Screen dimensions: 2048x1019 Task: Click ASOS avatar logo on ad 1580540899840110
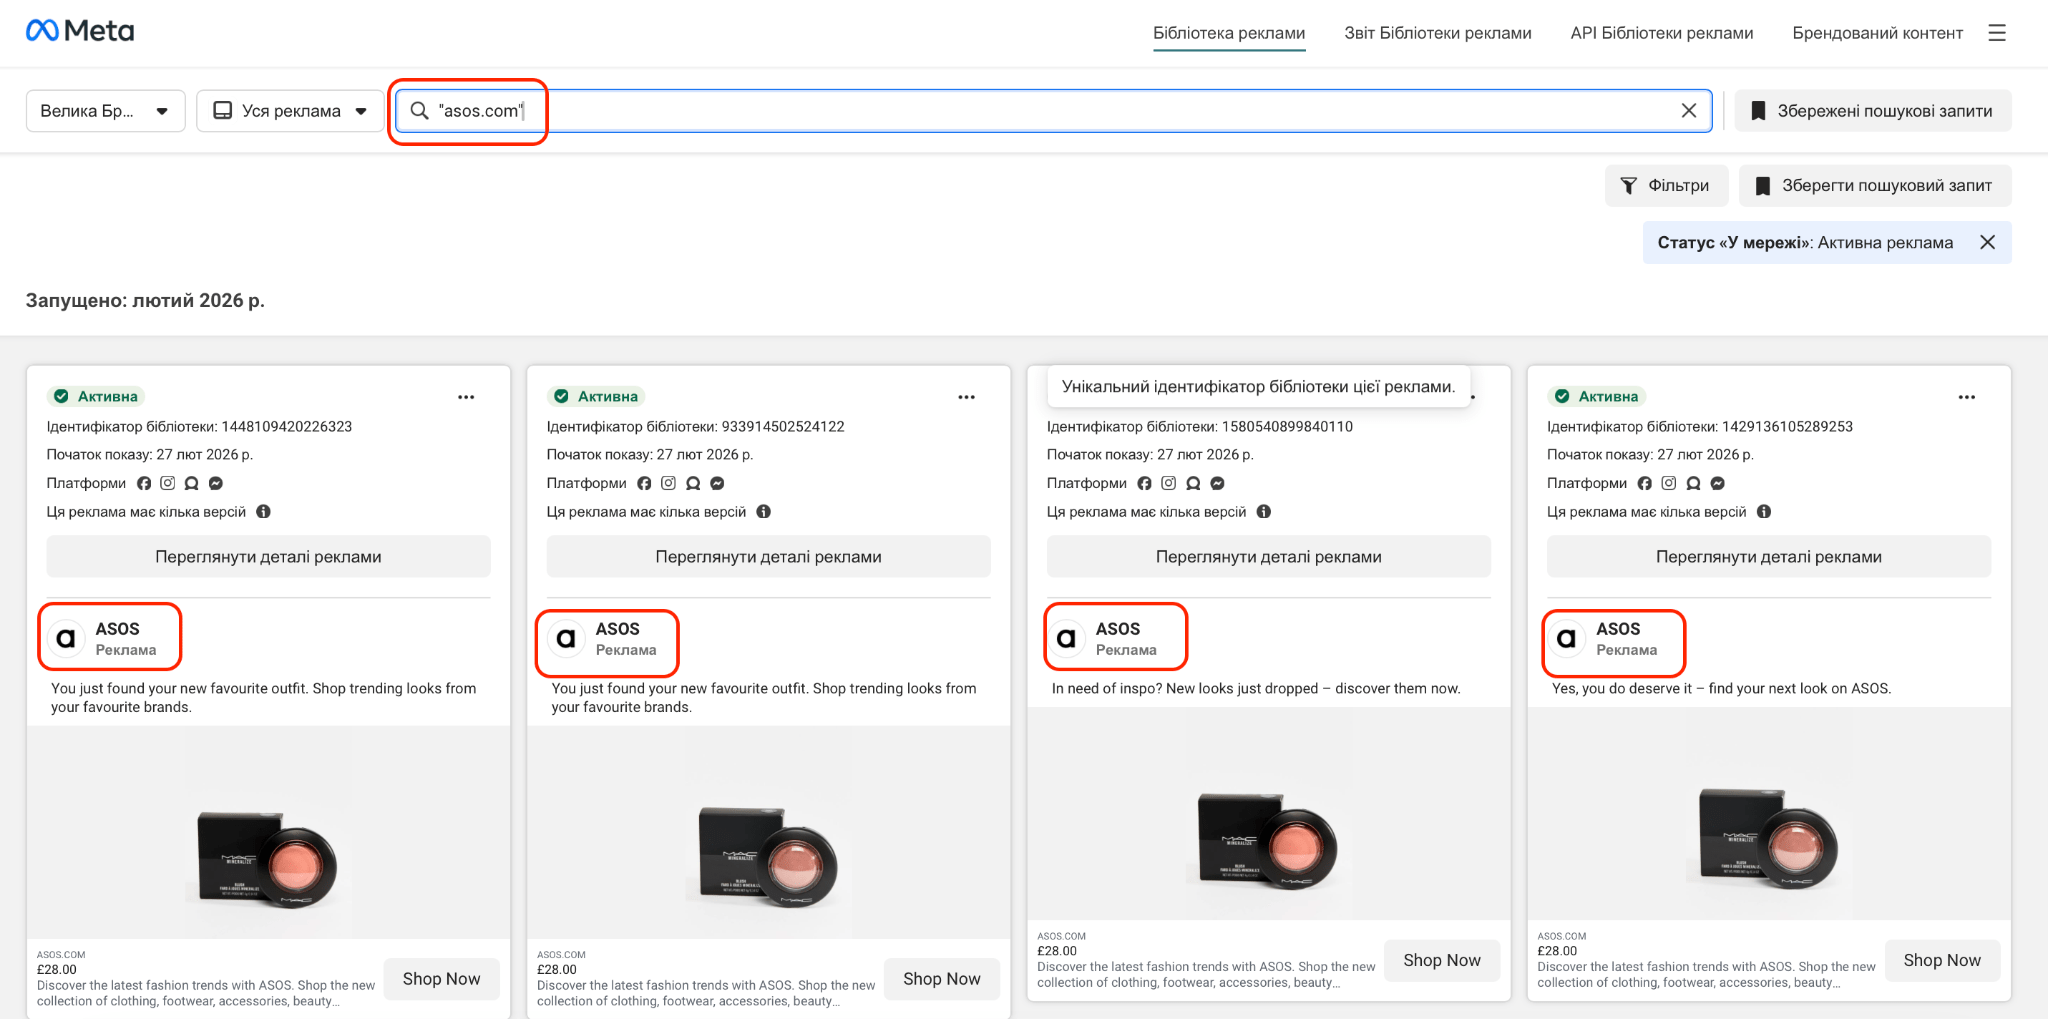[x=1066, y=638]
